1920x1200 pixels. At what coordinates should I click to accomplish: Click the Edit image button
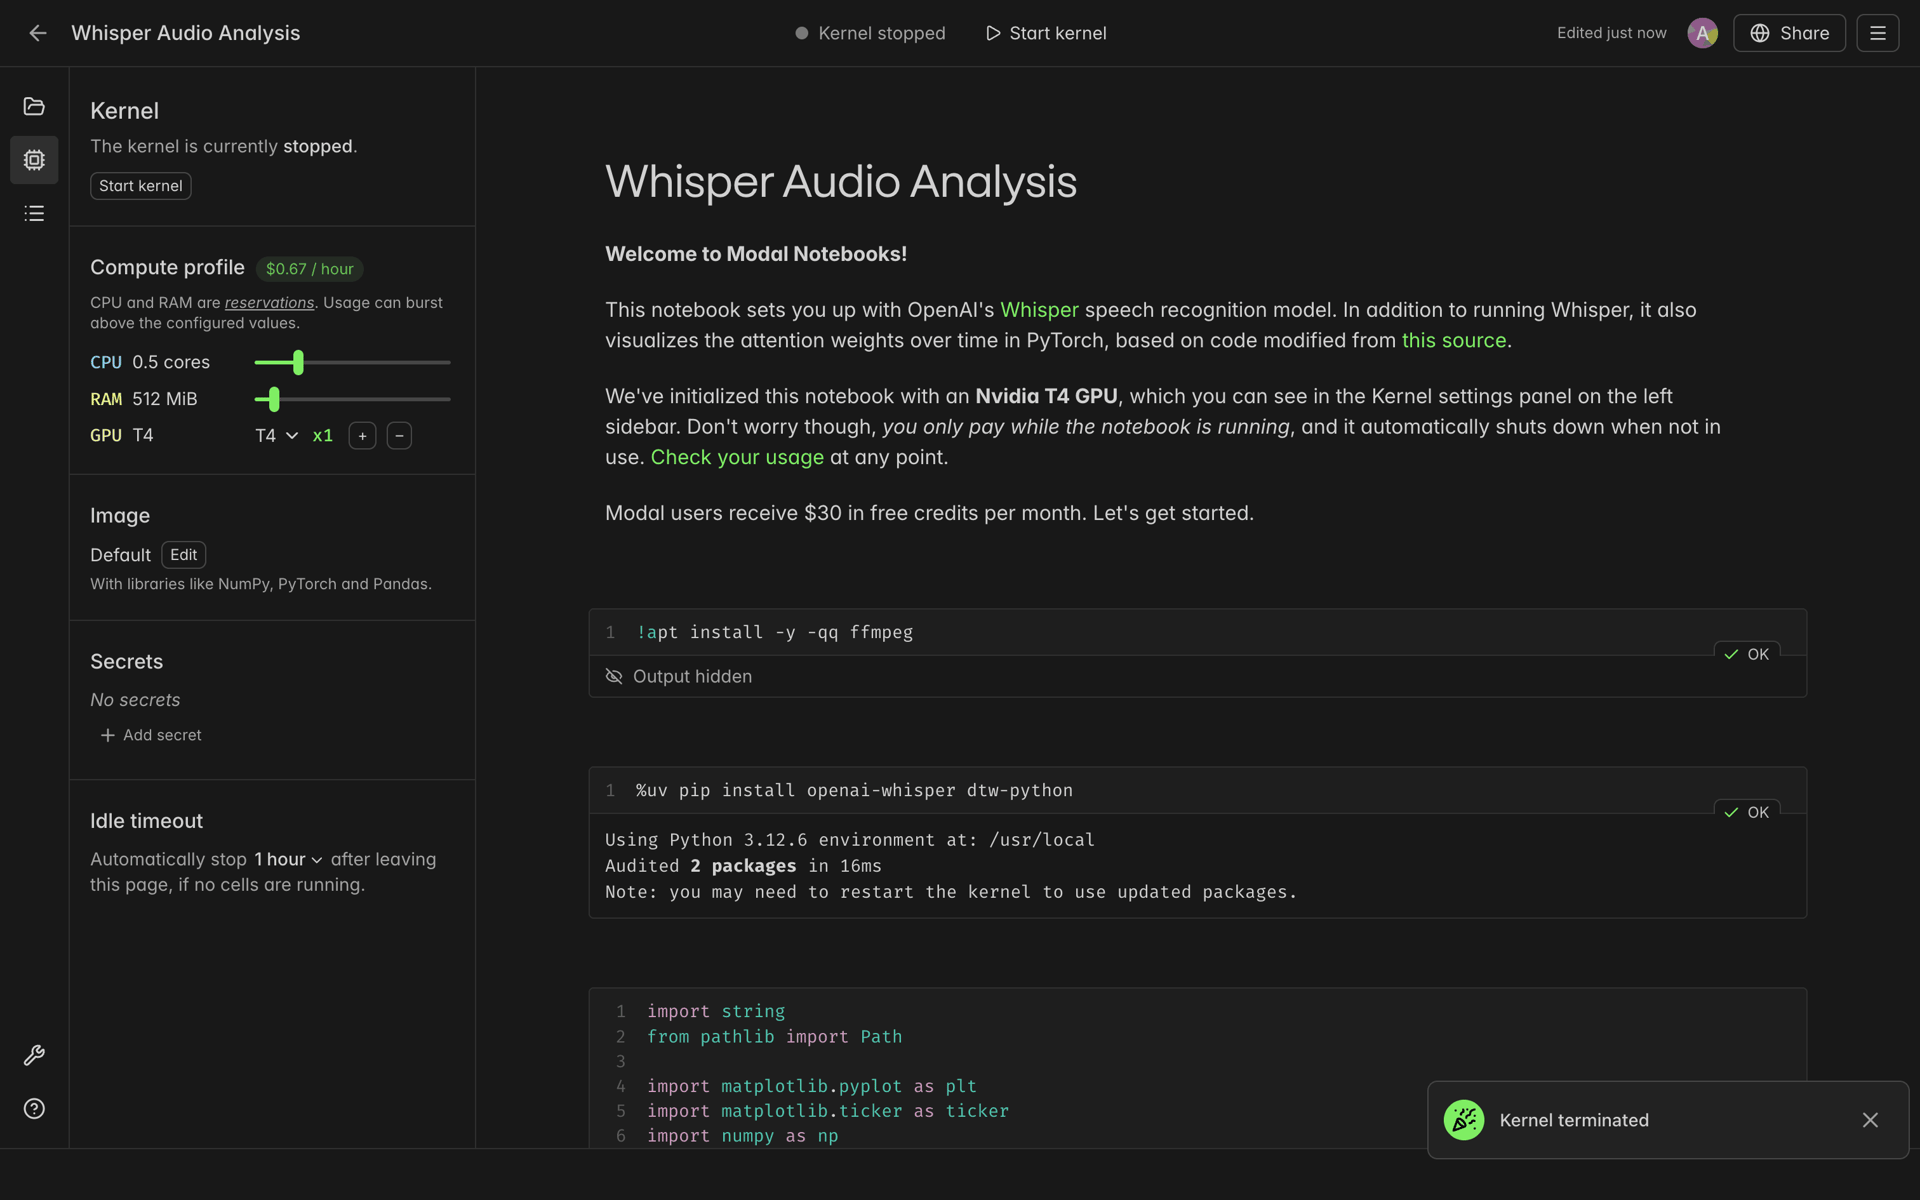pos(184,555)
